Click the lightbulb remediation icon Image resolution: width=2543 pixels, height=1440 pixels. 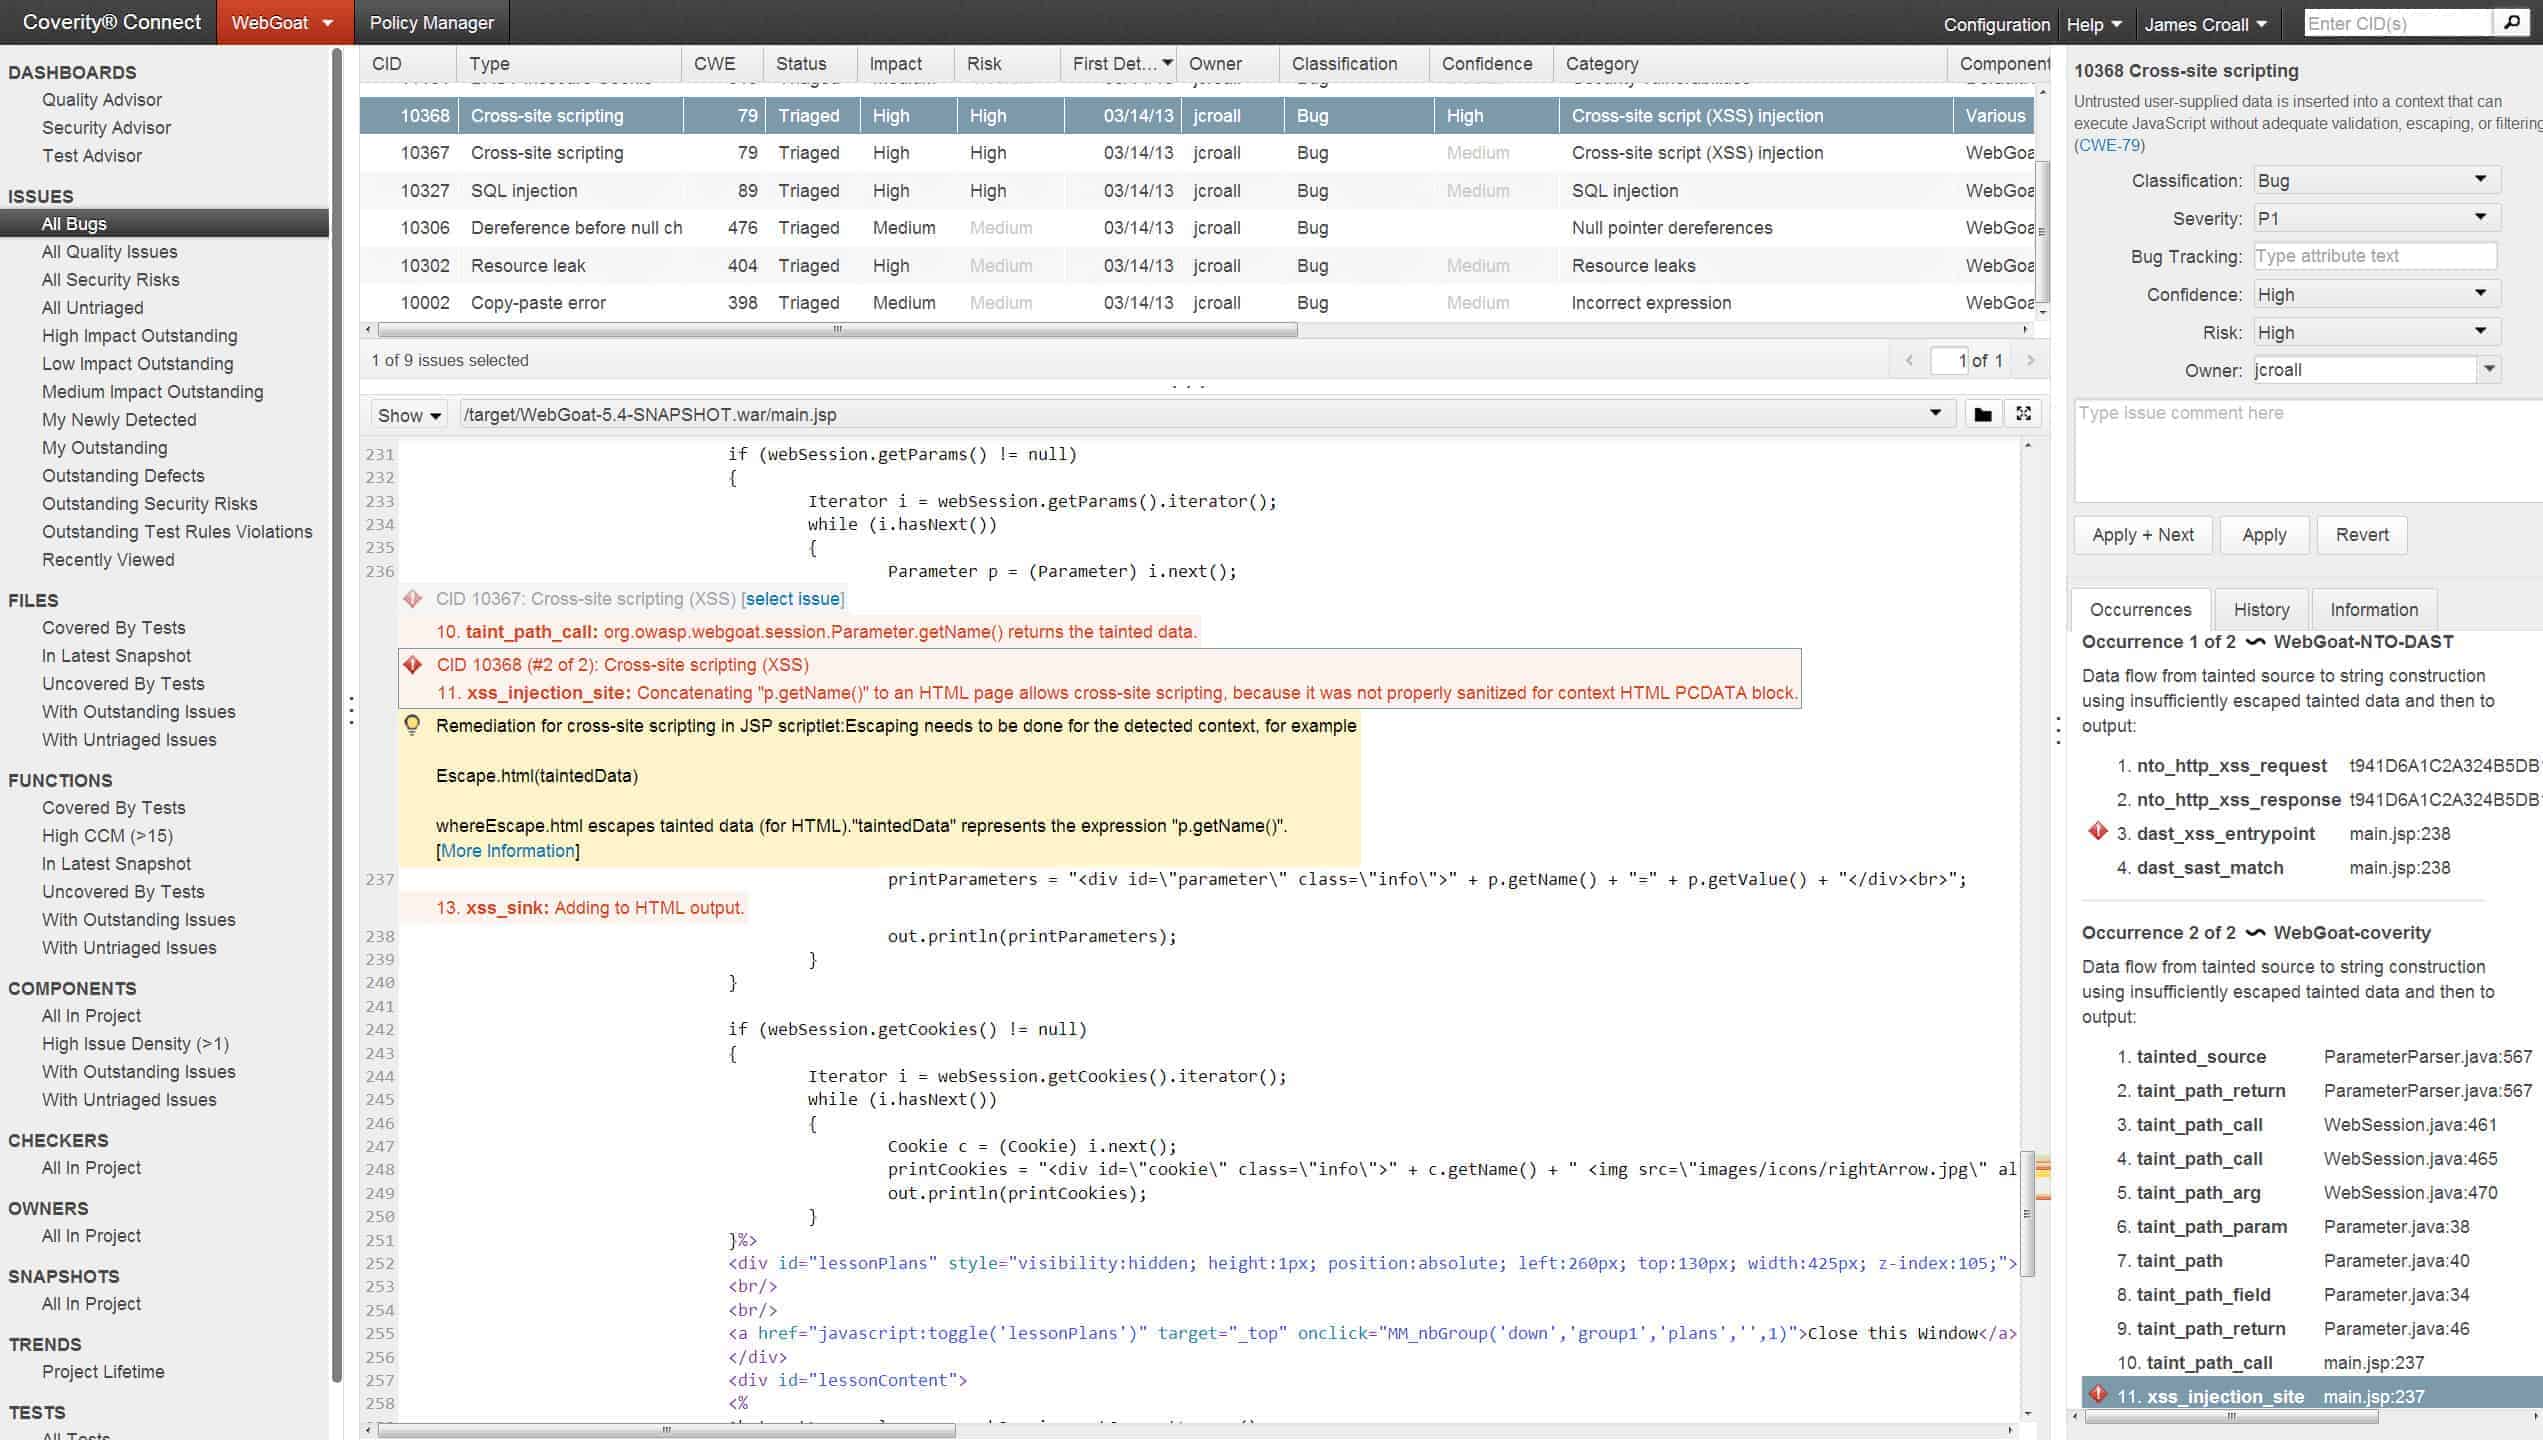412,725
